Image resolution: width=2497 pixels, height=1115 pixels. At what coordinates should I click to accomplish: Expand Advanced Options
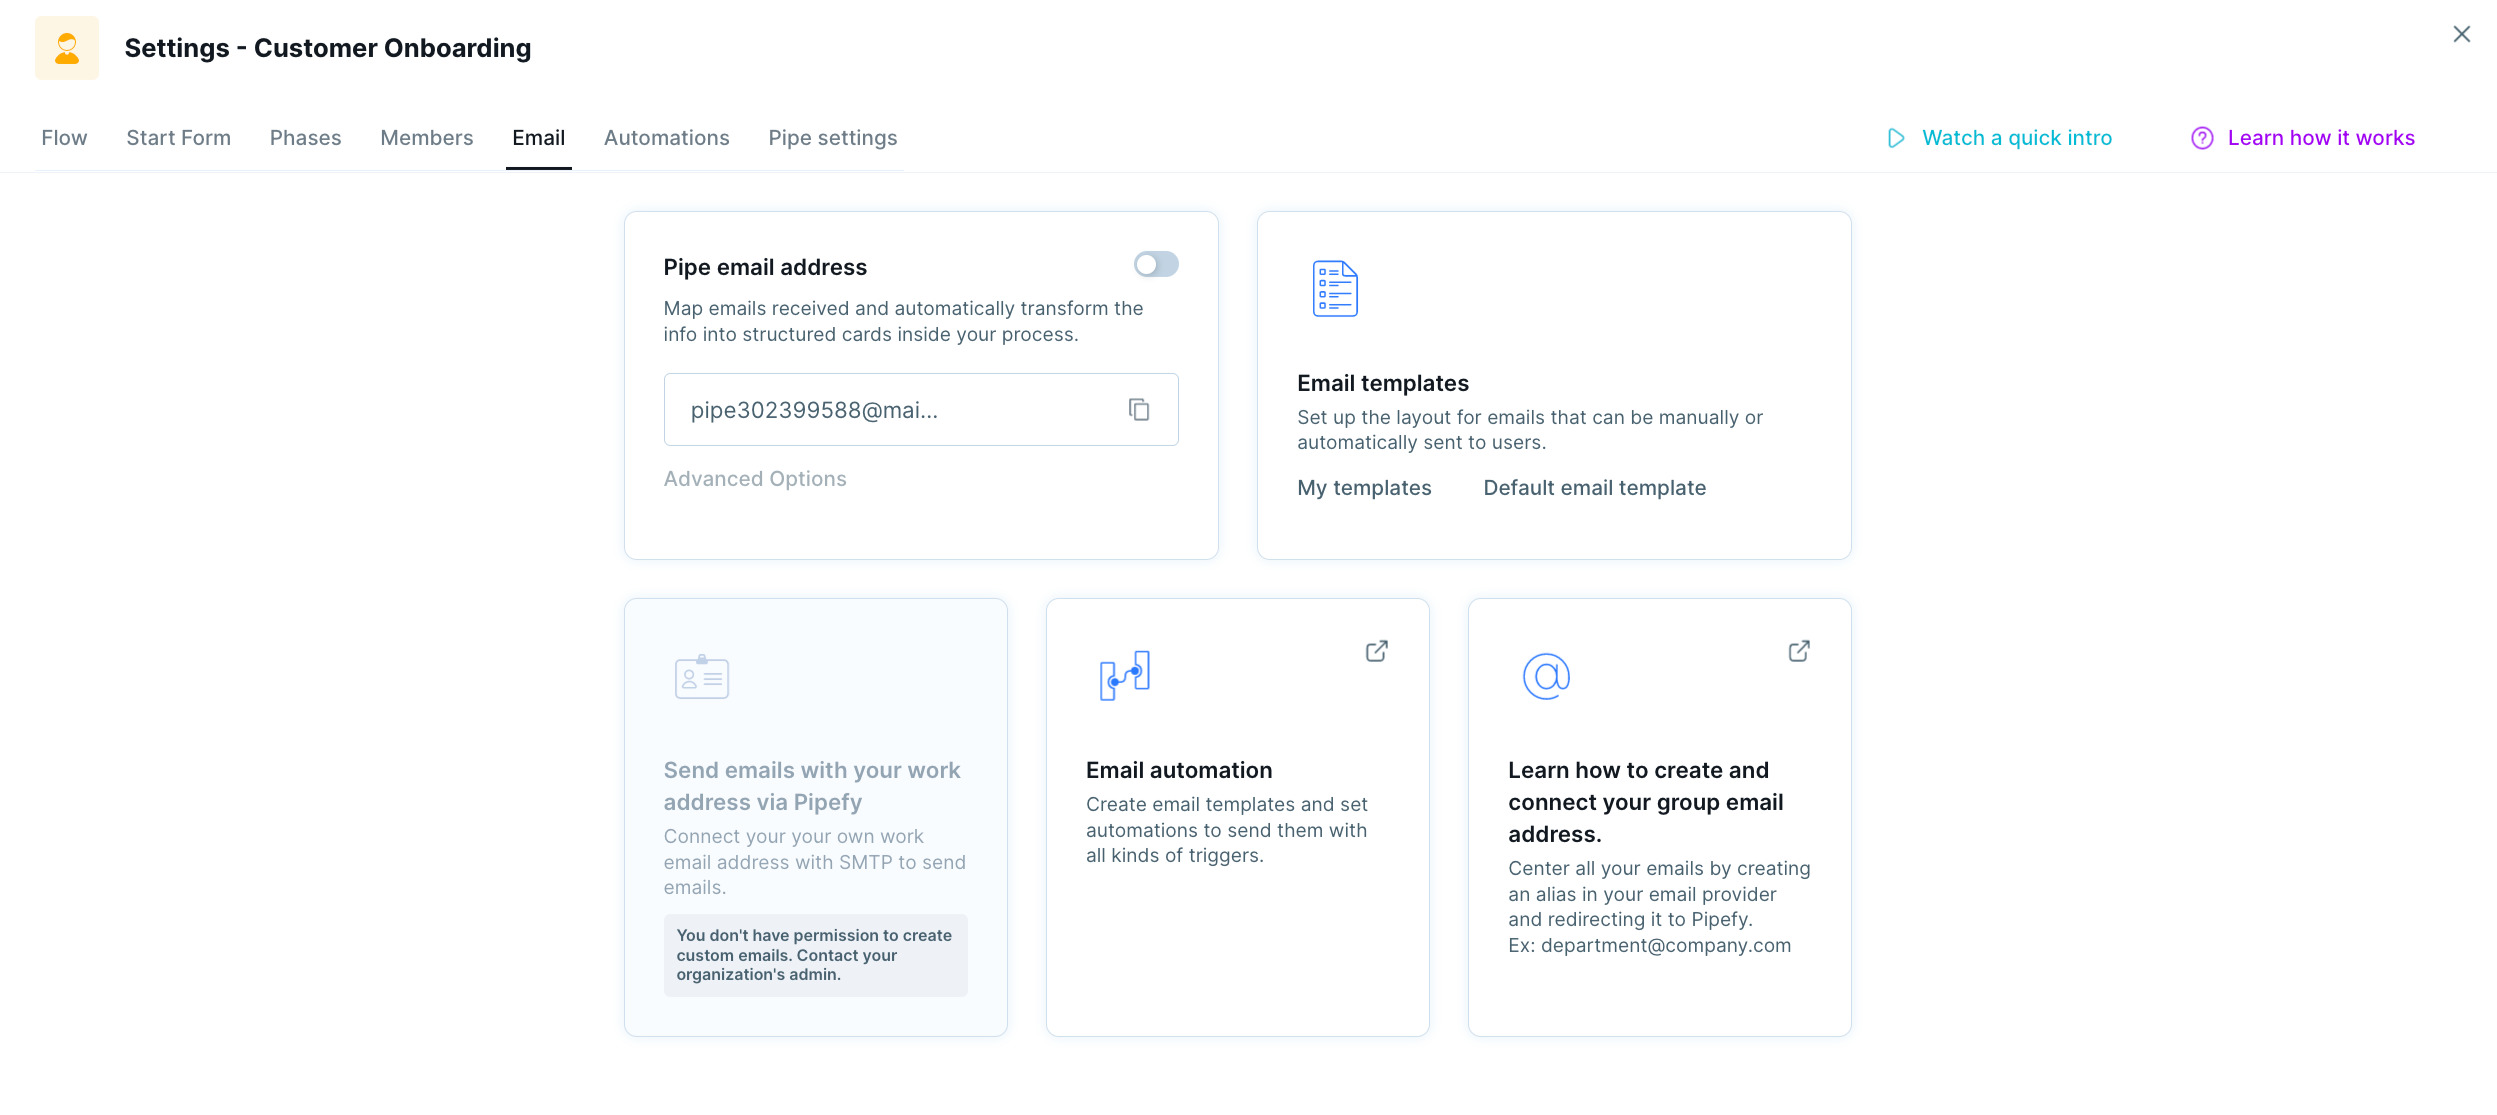point(754,479)
